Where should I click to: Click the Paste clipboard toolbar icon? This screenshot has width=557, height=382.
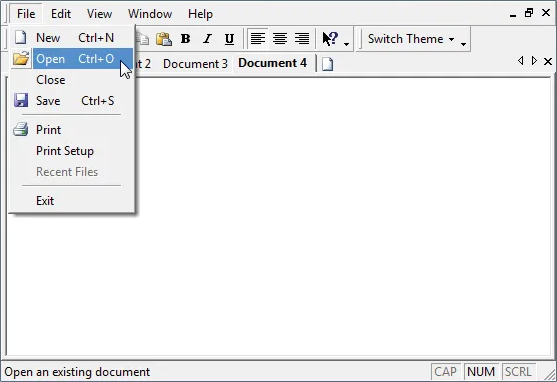click(x=164, y=39)
